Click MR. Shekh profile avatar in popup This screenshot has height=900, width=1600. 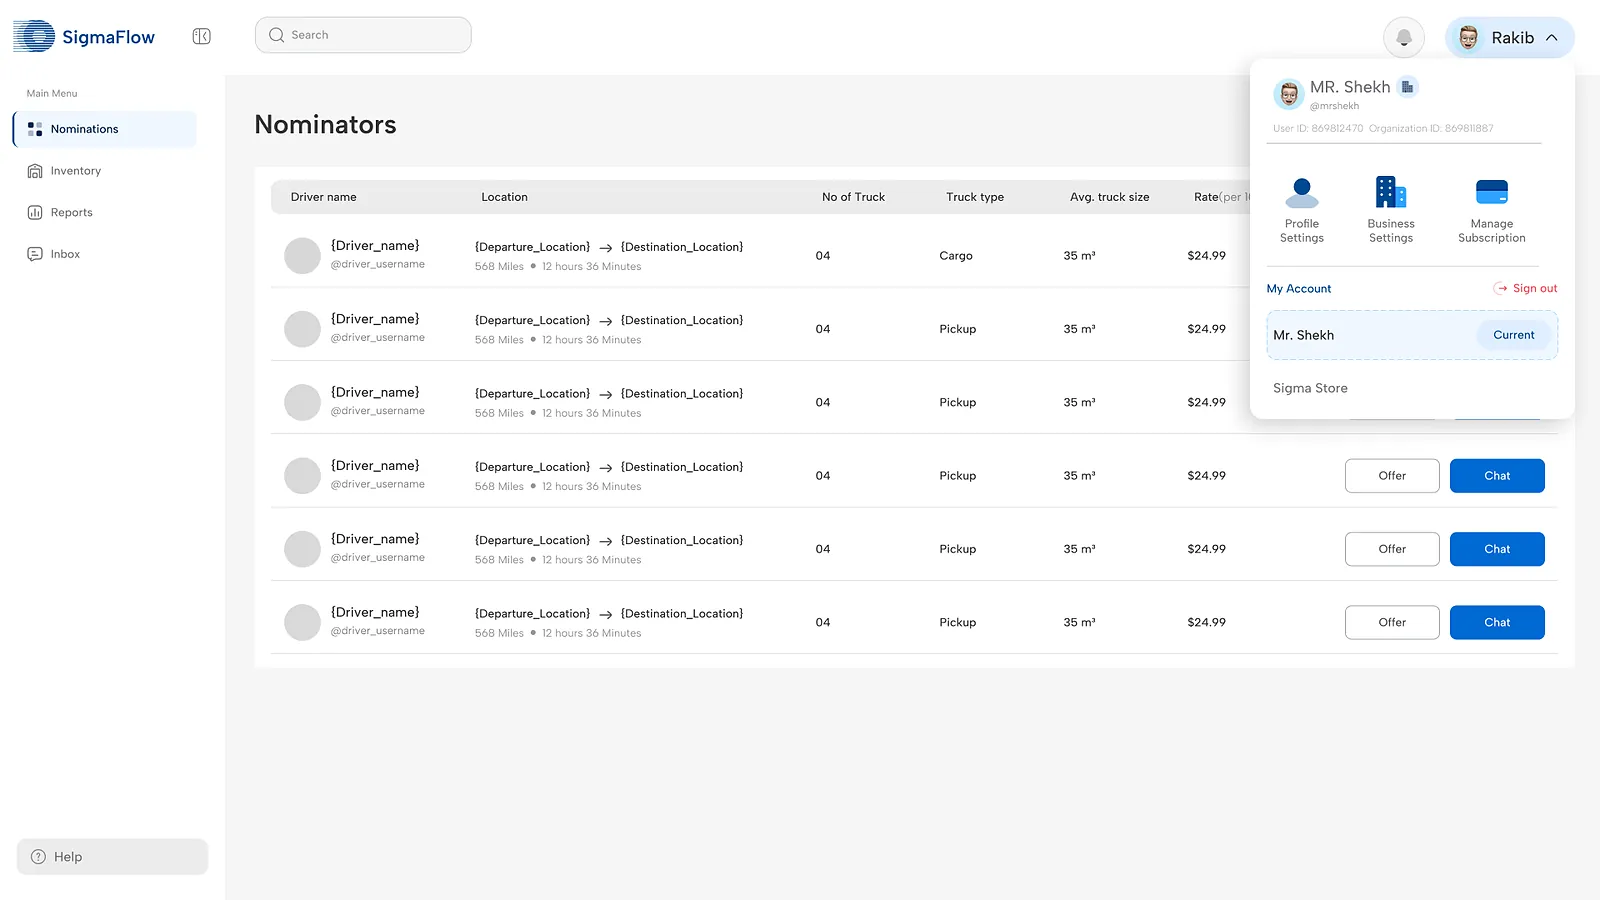point(1288,94)
